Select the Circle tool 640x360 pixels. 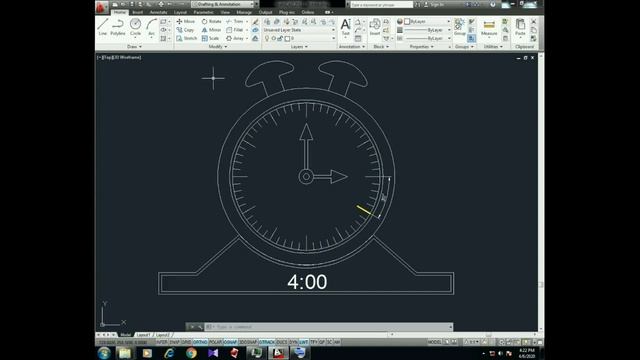point(135,27)
